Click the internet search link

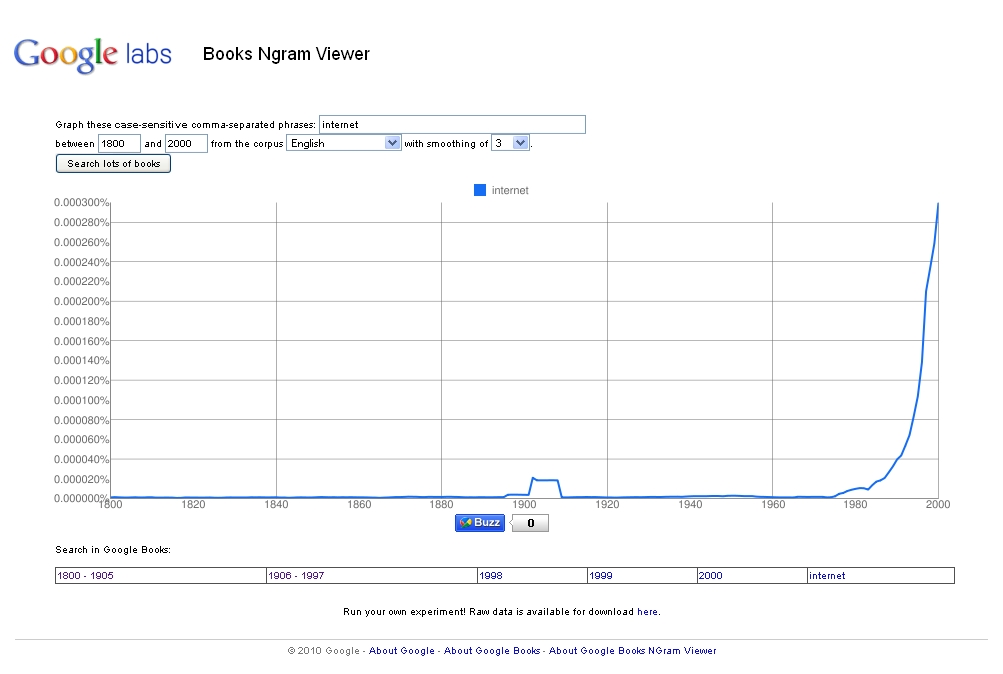827,576
